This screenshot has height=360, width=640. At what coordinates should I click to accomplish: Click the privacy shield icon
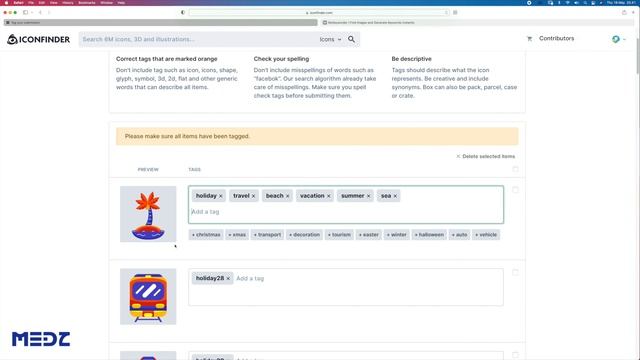point(183,12)
